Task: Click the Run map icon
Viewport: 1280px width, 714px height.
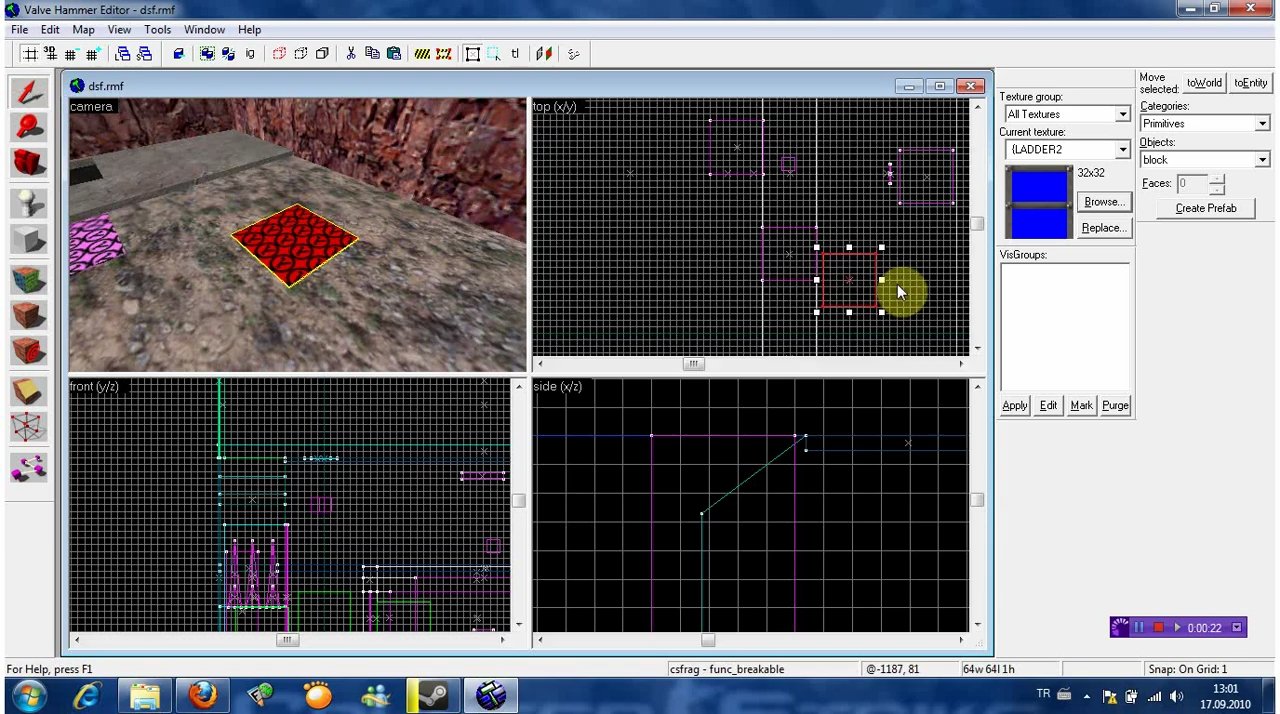Action: (x=574, y=54)
